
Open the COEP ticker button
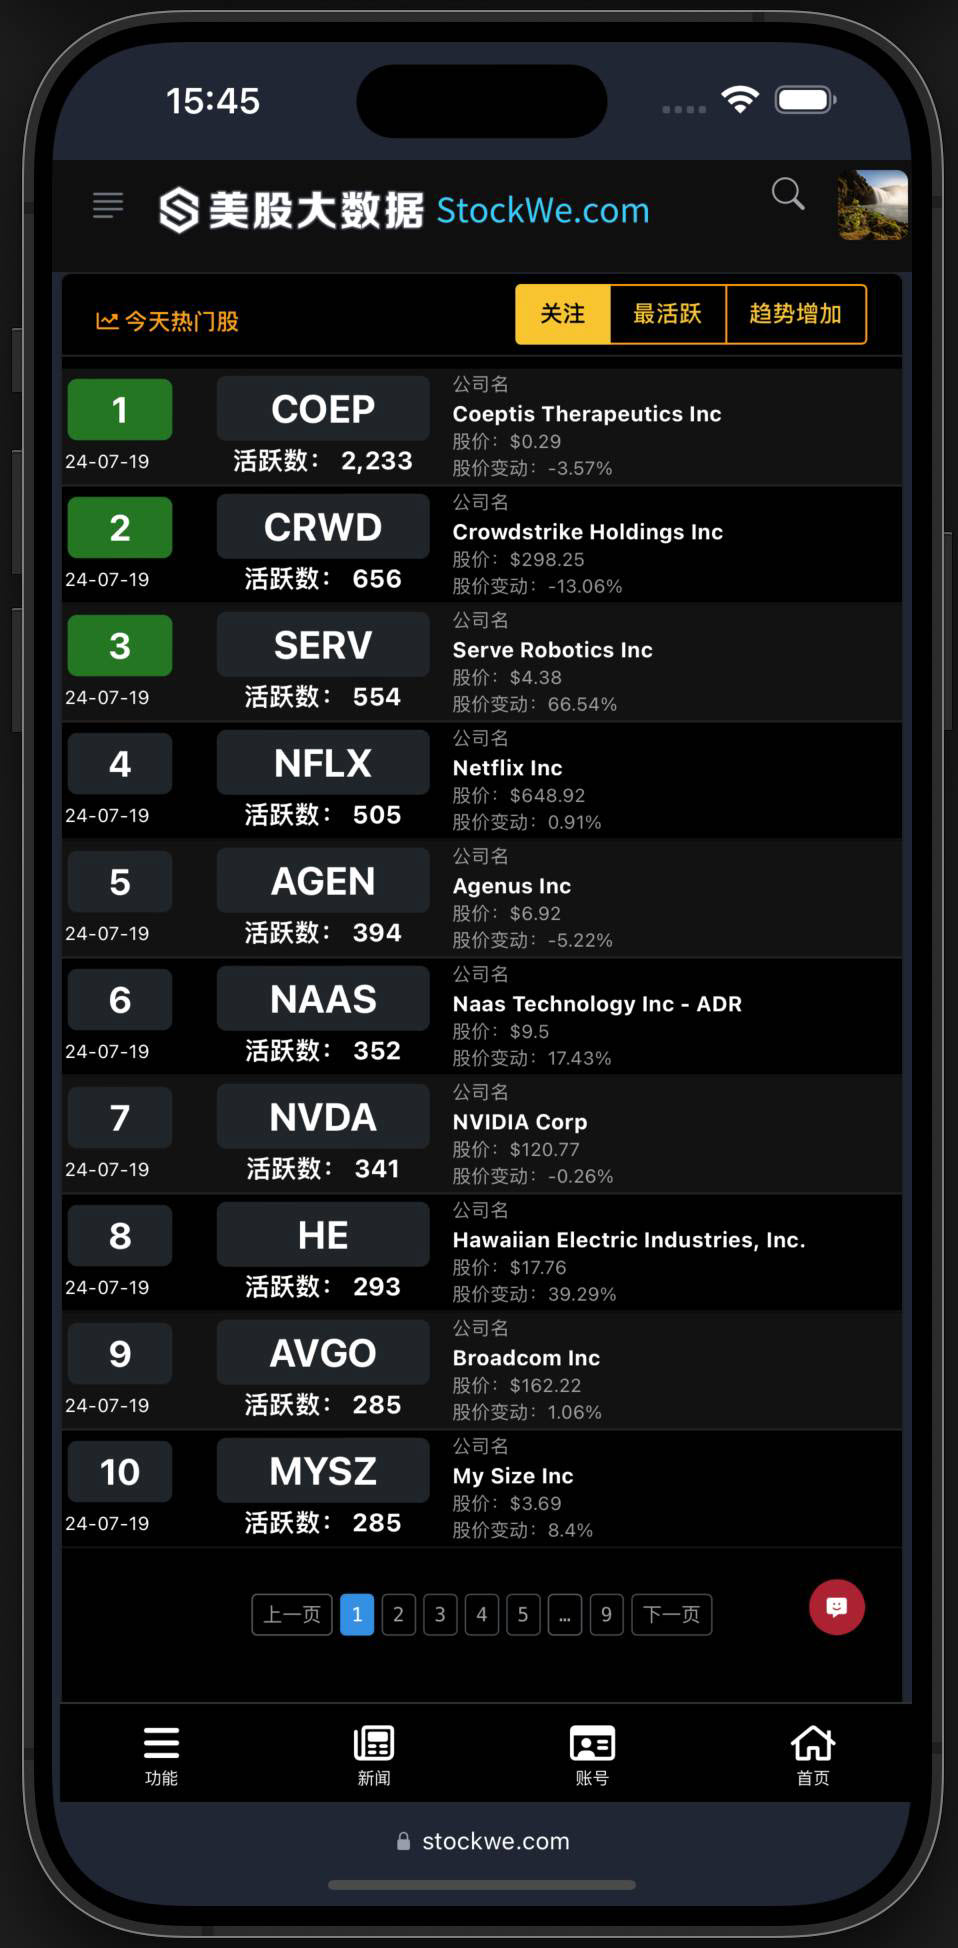(323, 409)
